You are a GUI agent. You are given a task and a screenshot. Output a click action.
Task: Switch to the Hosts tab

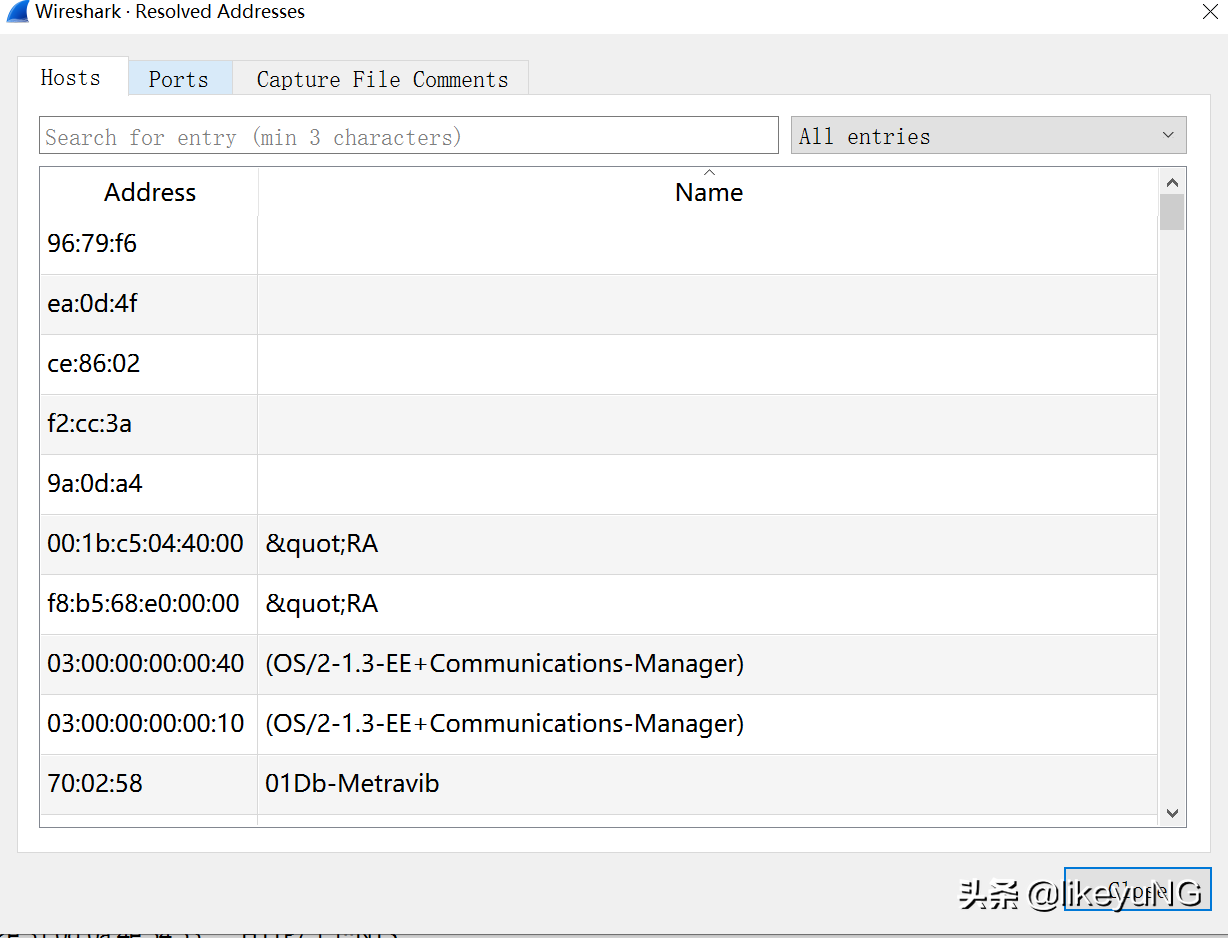coord(73,77)
